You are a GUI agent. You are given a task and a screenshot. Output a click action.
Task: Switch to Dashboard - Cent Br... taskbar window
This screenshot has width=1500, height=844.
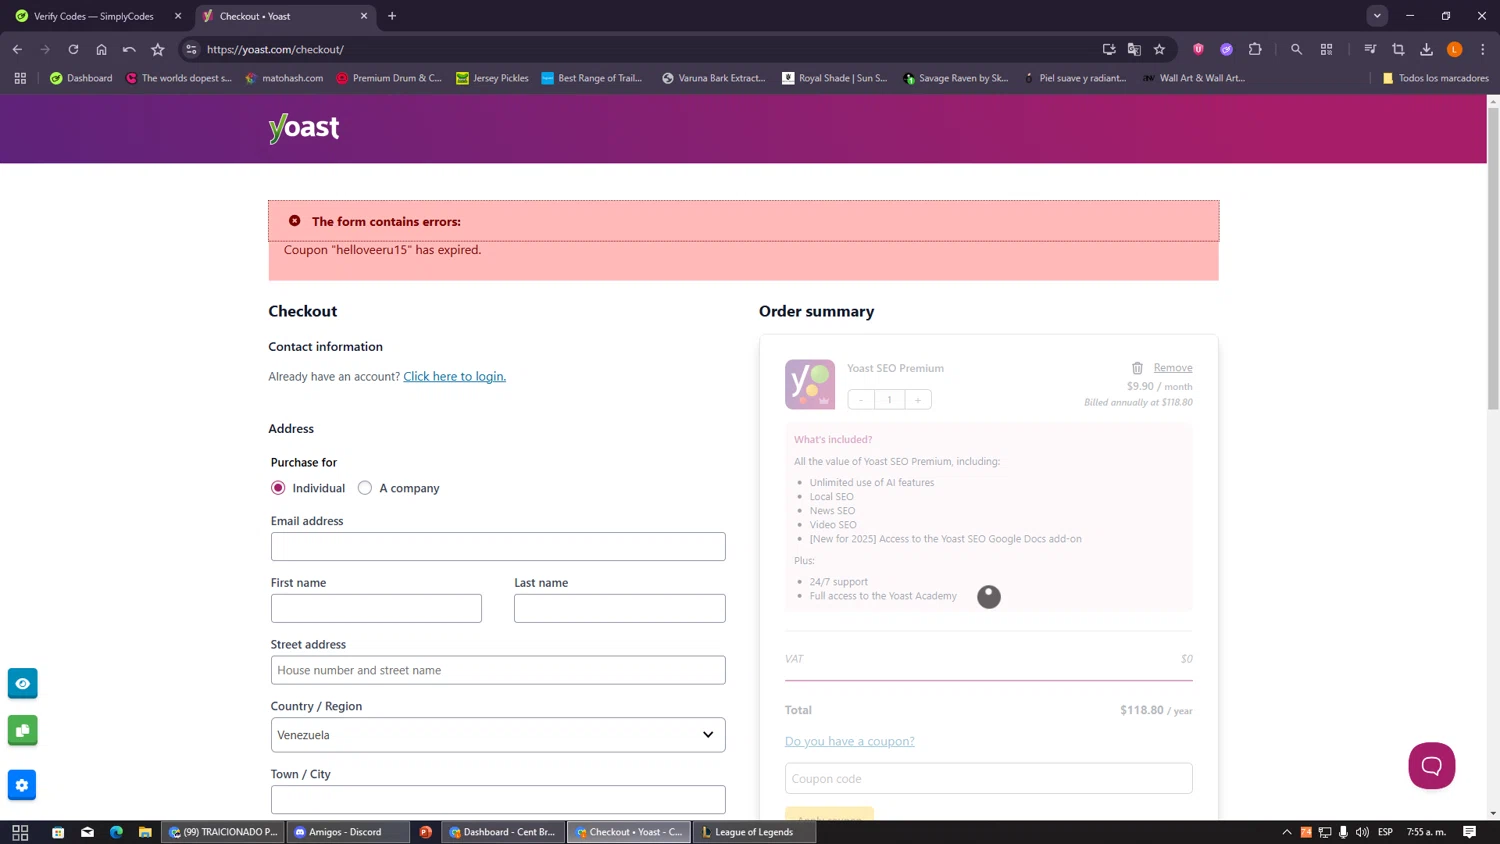[x=504, y=832]
